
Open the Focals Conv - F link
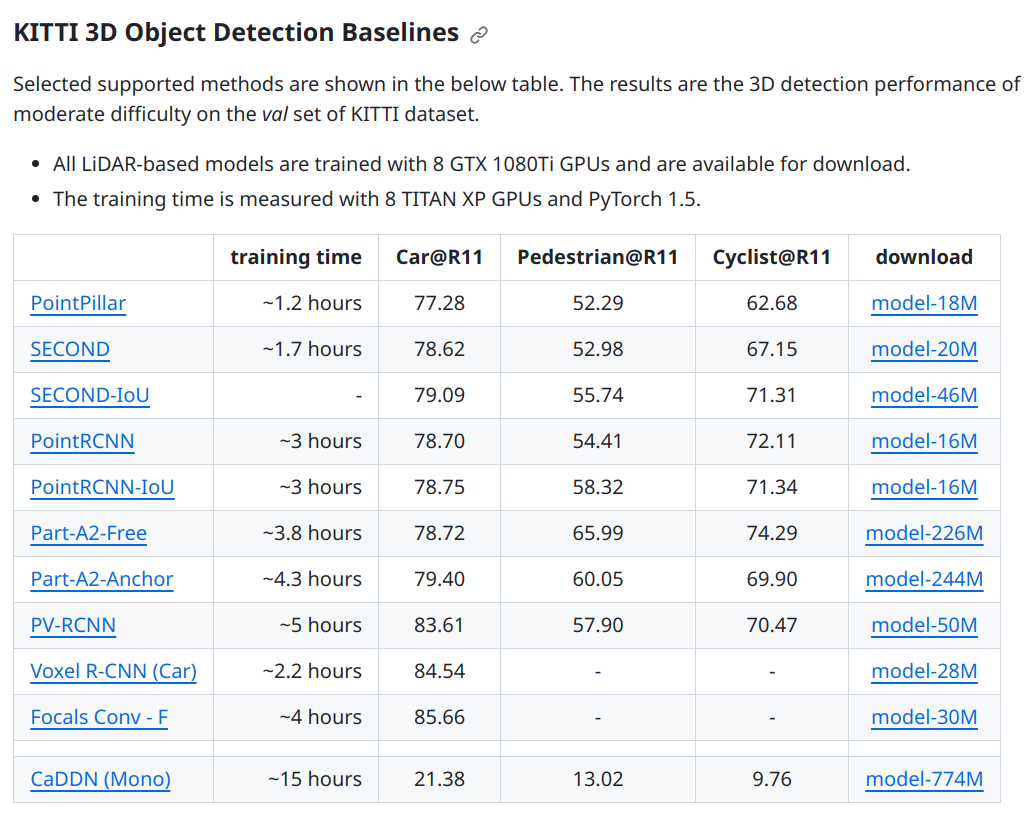pyautogui.click(x=99, y=717)
